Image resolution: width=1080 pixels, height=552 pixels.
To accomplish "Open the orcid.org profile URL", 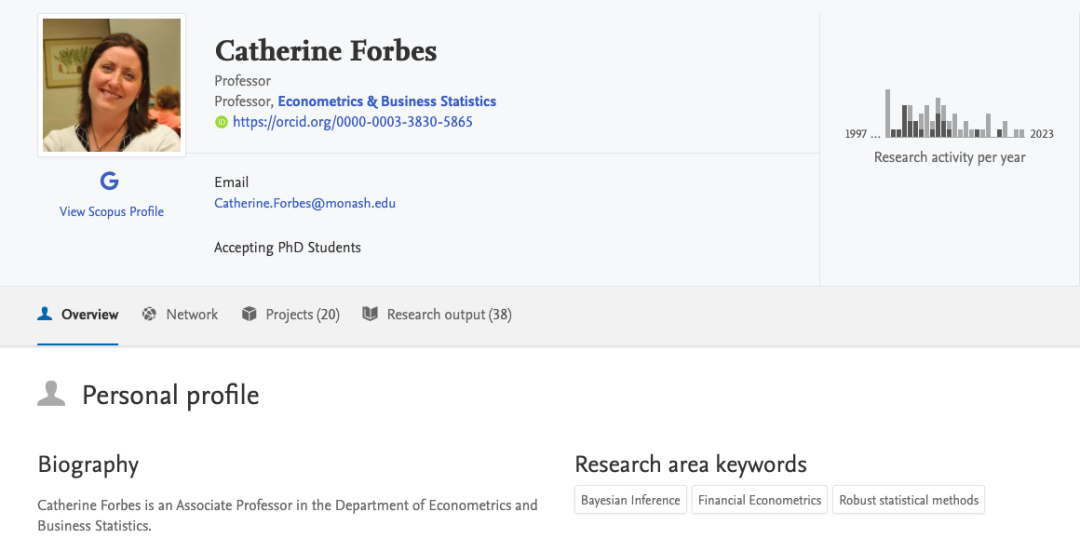I will [352, 122].
